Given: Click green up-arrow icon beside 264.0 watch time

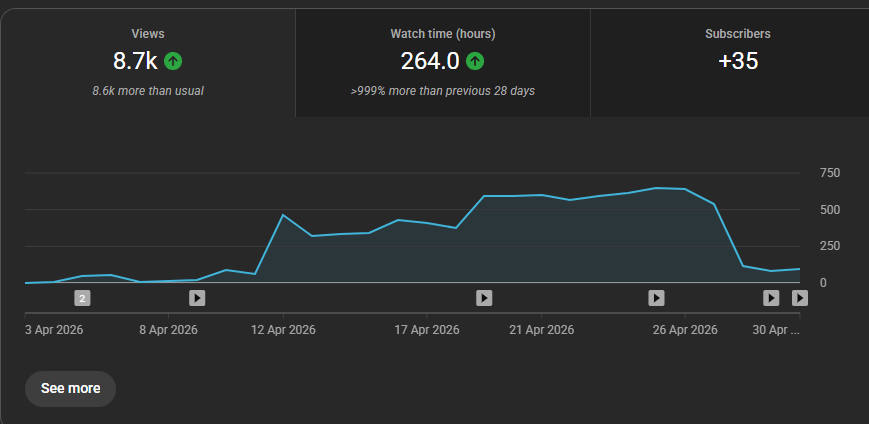Looking at the screenshot, I should pos(475,61).
